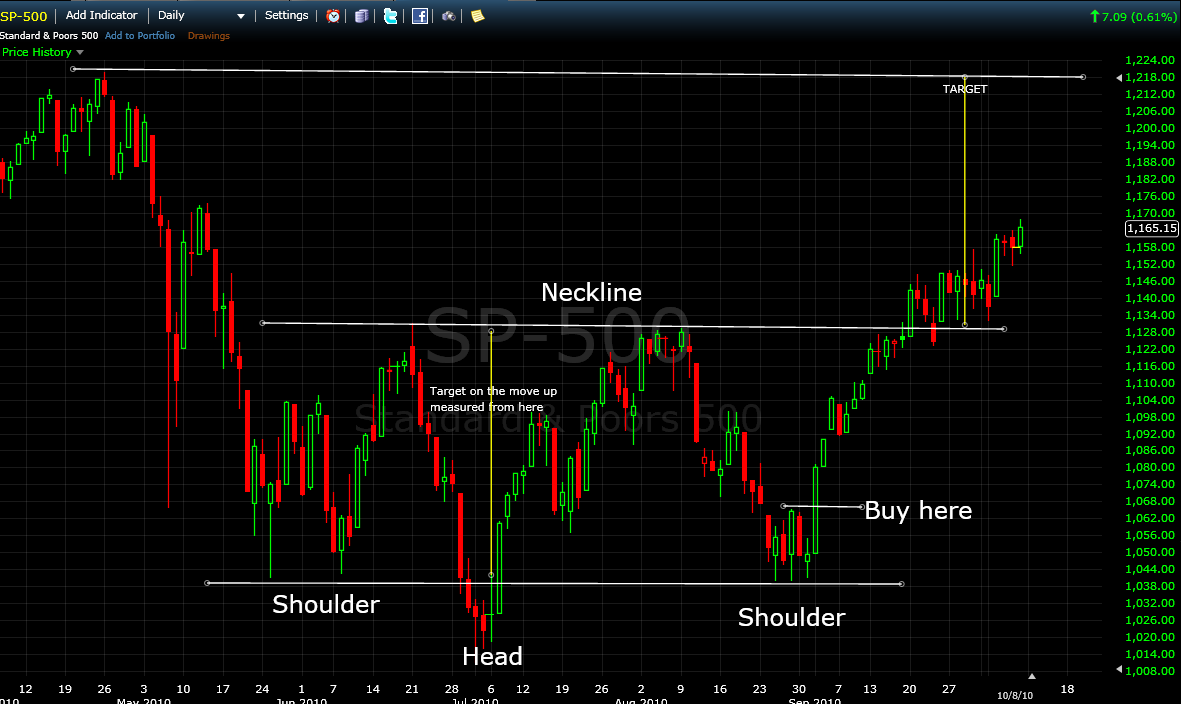This screenshot has width=1181, height=704.
Task: Expand the Price History dropdown arrow
Action: (80, 53)
